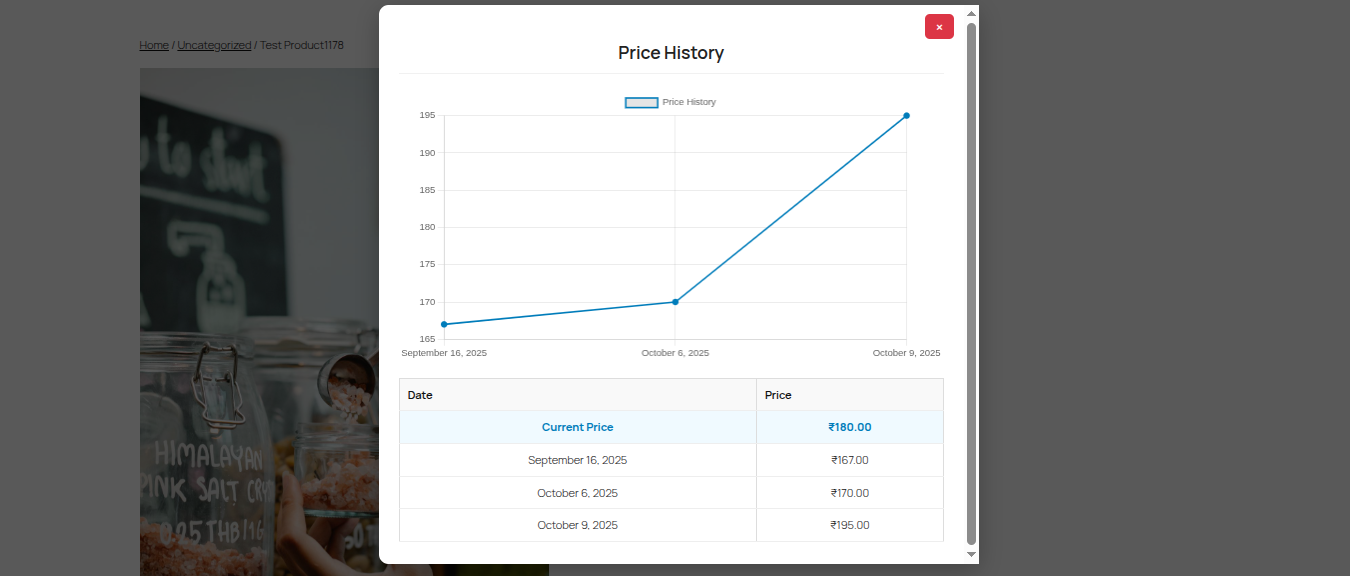Toggle the Price History legend entry
Screen dimensions: 1350x576
click(x=688, y=101)
